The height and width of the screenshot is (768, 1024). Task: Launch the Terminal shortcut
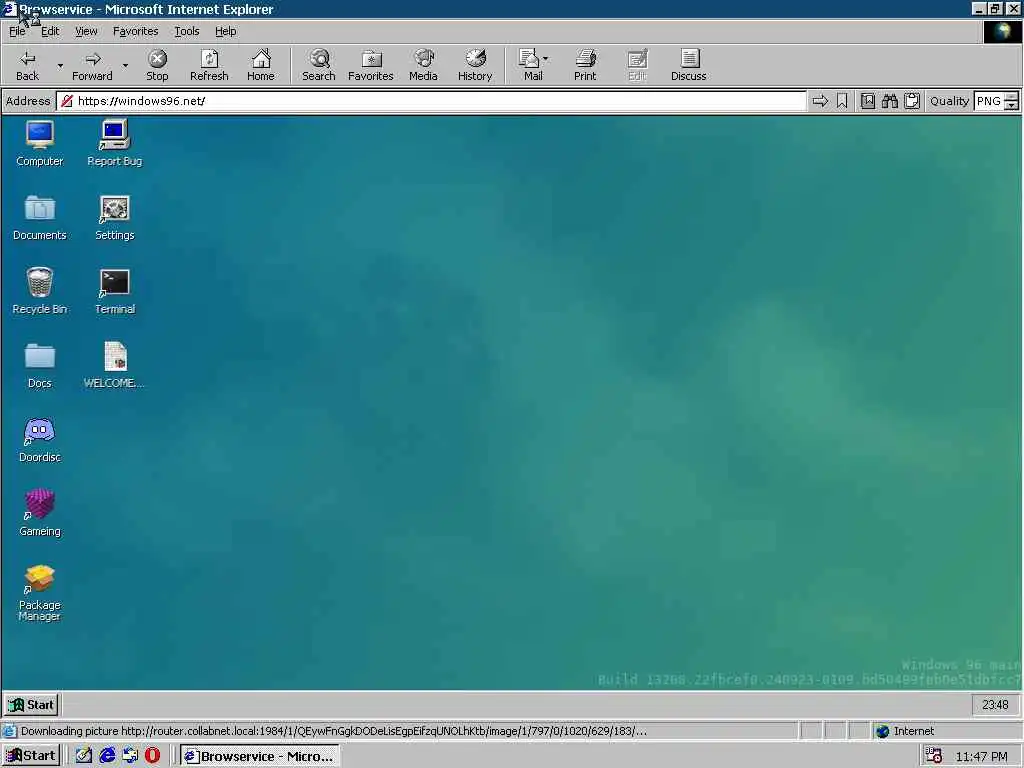coord(114,291)
